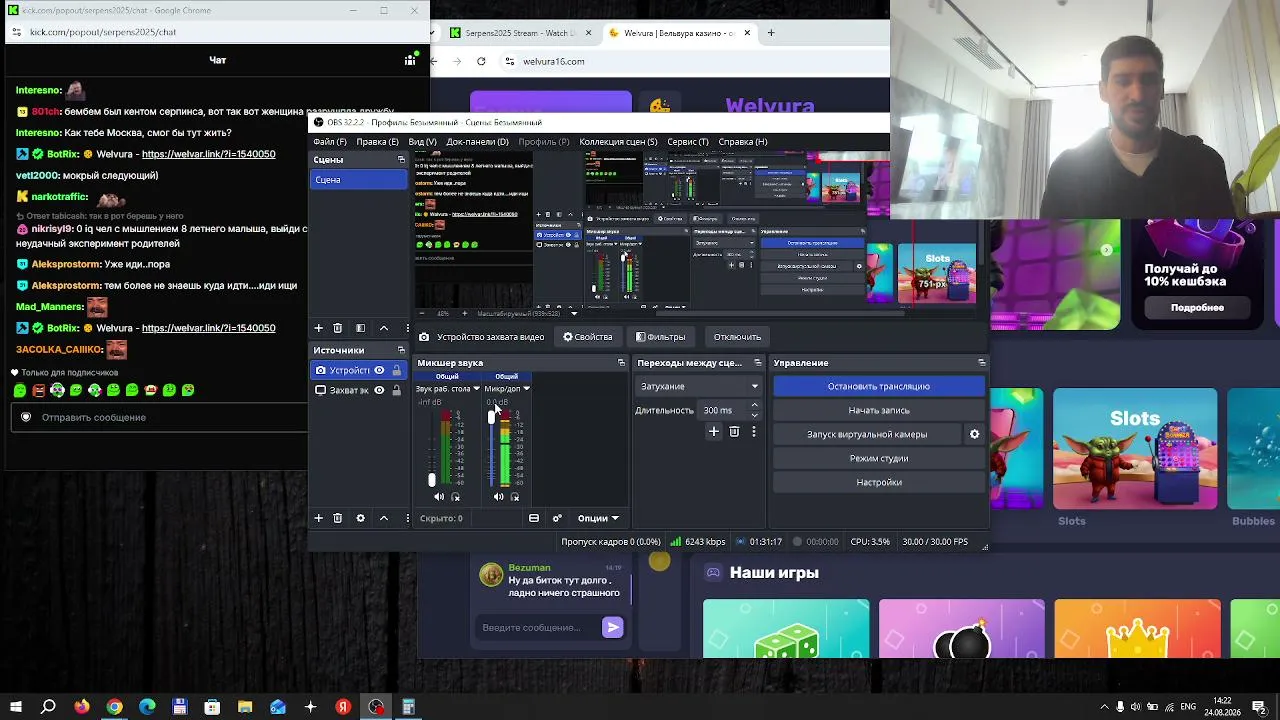Open Calculator from the taskbar
The height and width of the screenshot is (720, 1280).
point(408,707)
